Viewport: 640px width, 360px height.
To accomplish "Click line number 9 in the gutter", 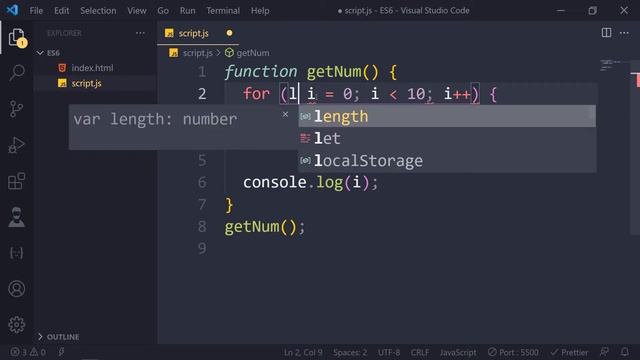I will click(202, 249).
